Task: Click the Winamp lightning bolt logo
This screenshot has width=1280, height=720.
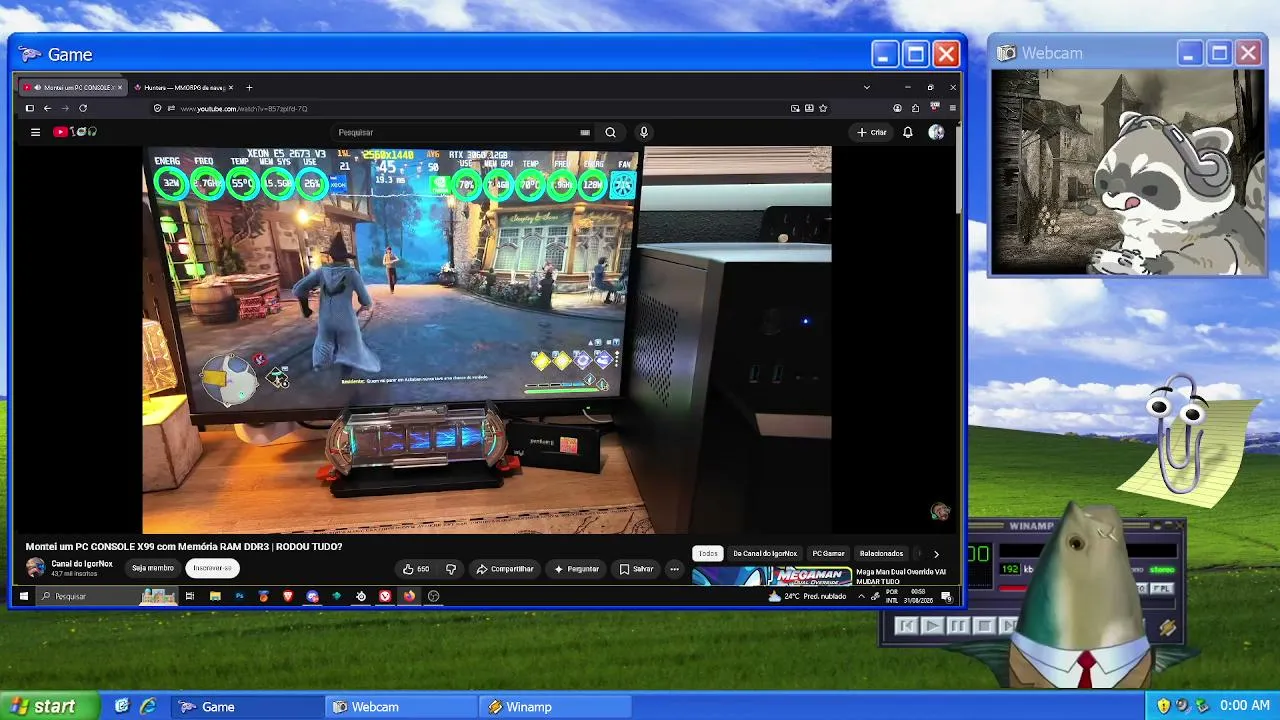Action: [1167, 628]
